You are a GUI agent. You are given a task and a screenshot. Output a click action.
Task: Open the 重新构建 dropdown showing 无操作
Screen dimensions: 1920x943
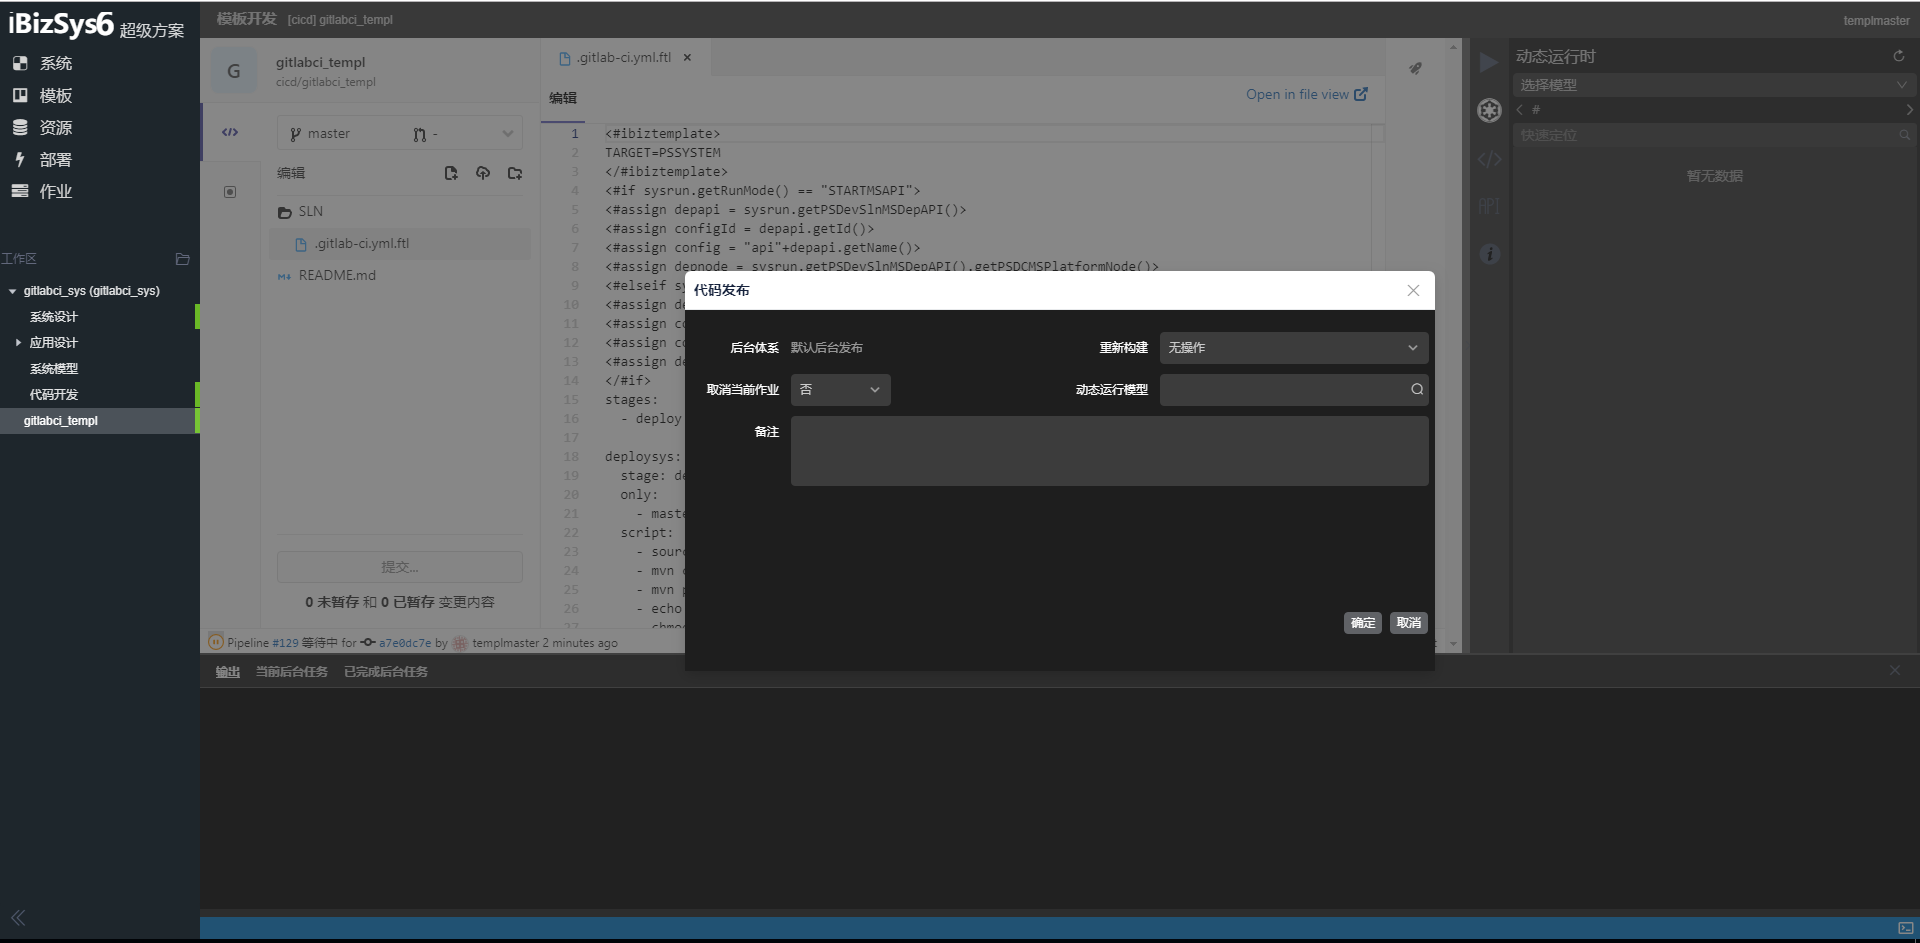[x=1294, y=348]
